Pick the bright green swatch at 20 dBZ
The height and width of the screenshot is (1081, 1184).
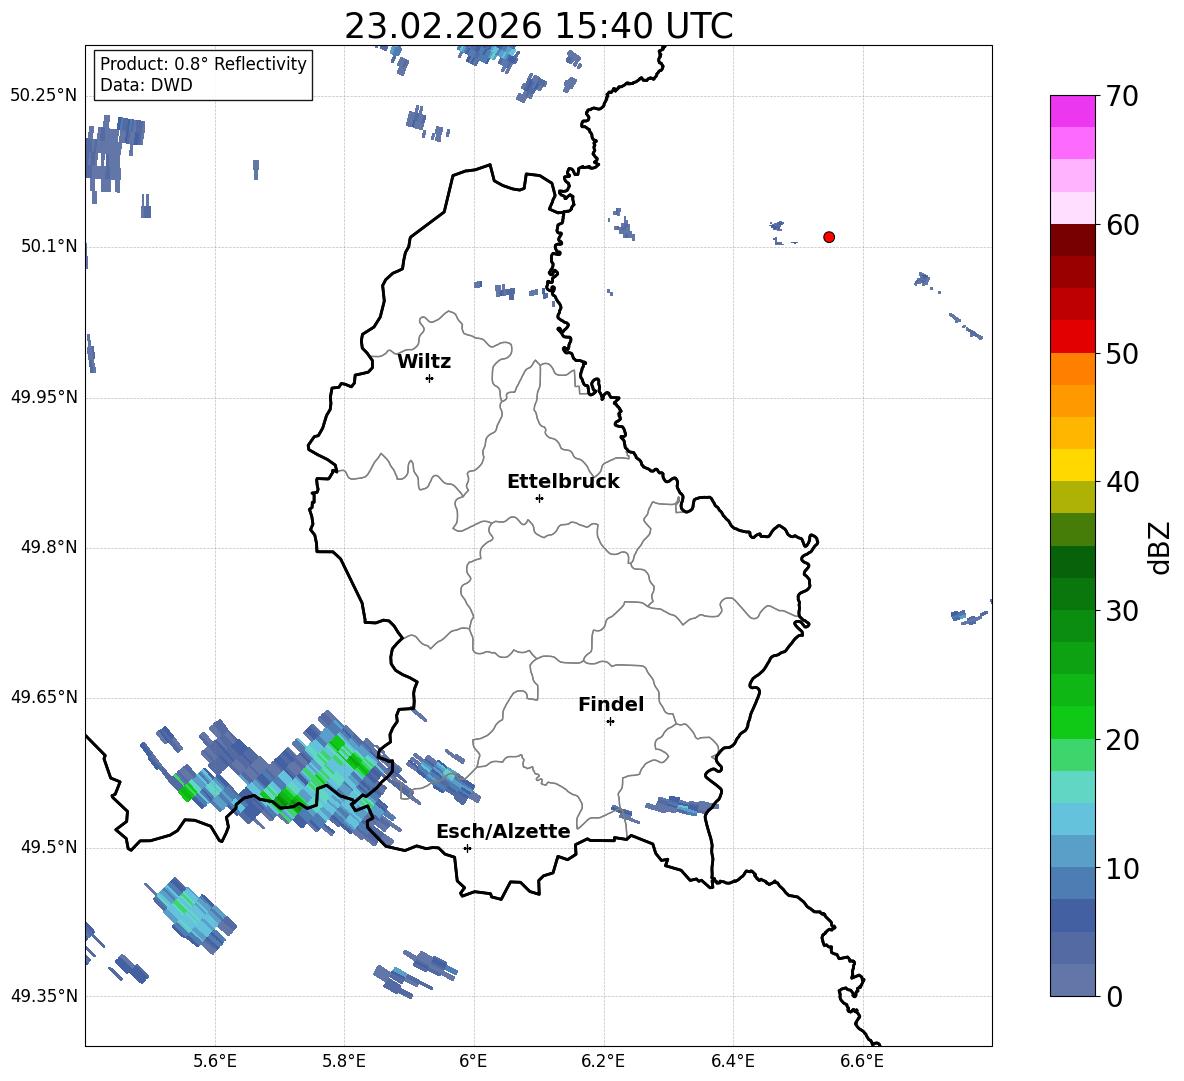point(1072,723)
